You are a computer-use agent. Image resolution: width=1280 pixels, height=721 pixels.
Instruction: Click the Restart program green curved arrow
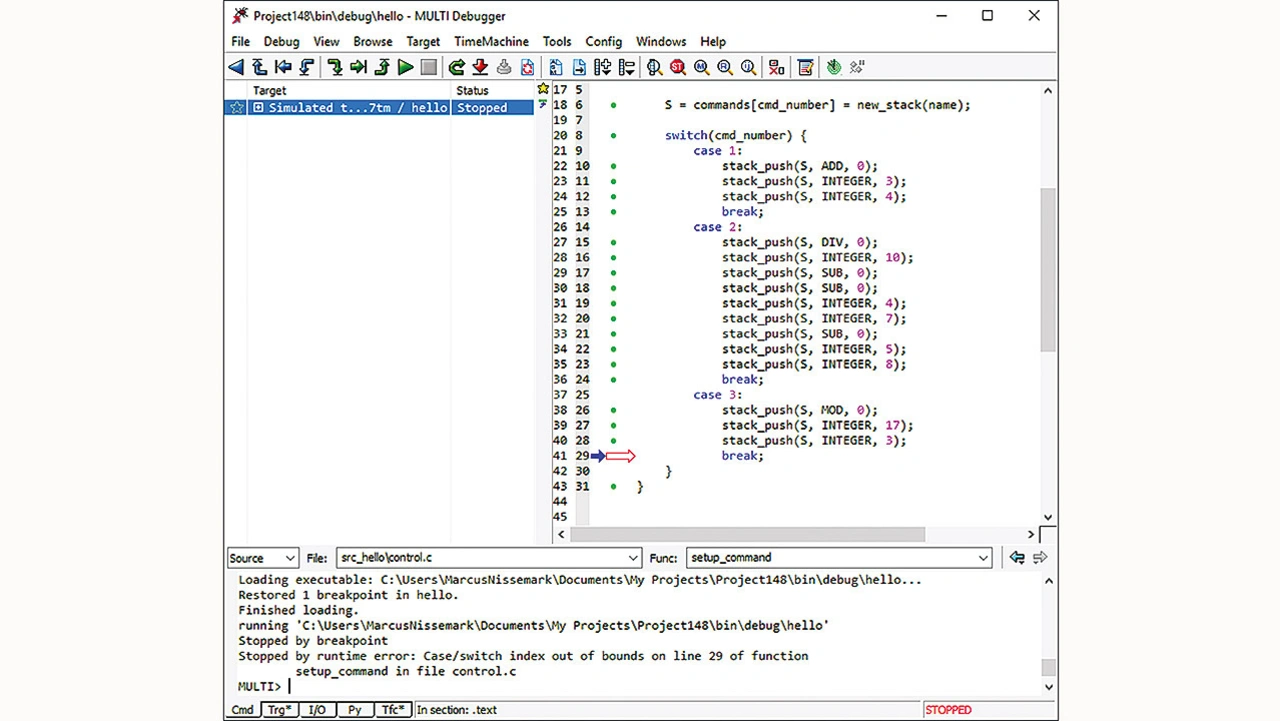coord(456,67)
